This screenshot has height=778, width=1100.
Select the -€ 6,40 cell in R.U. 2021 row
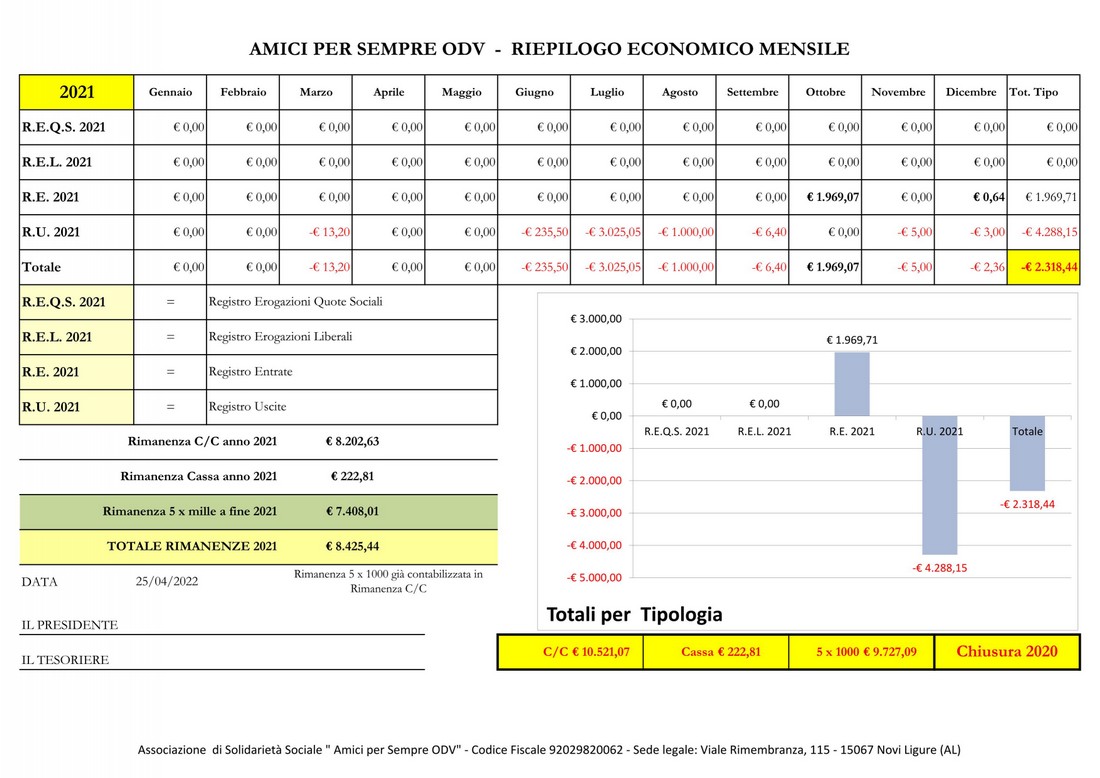753,232
